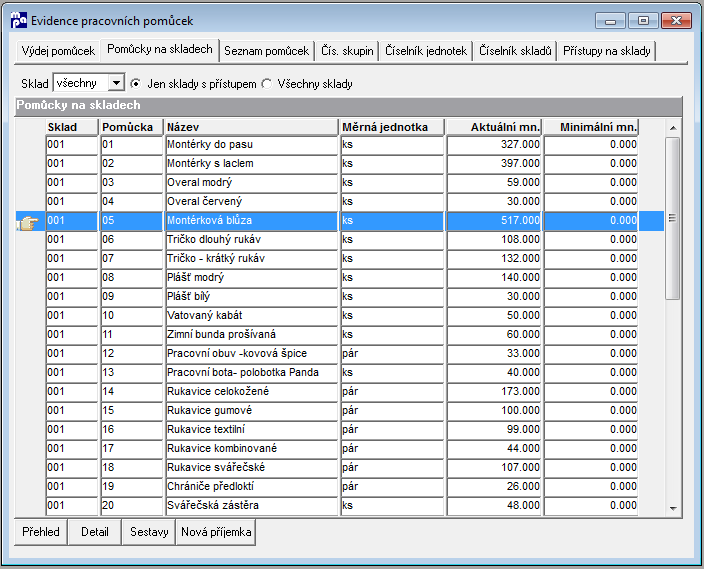Click quantity 517.000 in selected row
The height and width of the screenshot is (569, 704).
pos(494,221)
